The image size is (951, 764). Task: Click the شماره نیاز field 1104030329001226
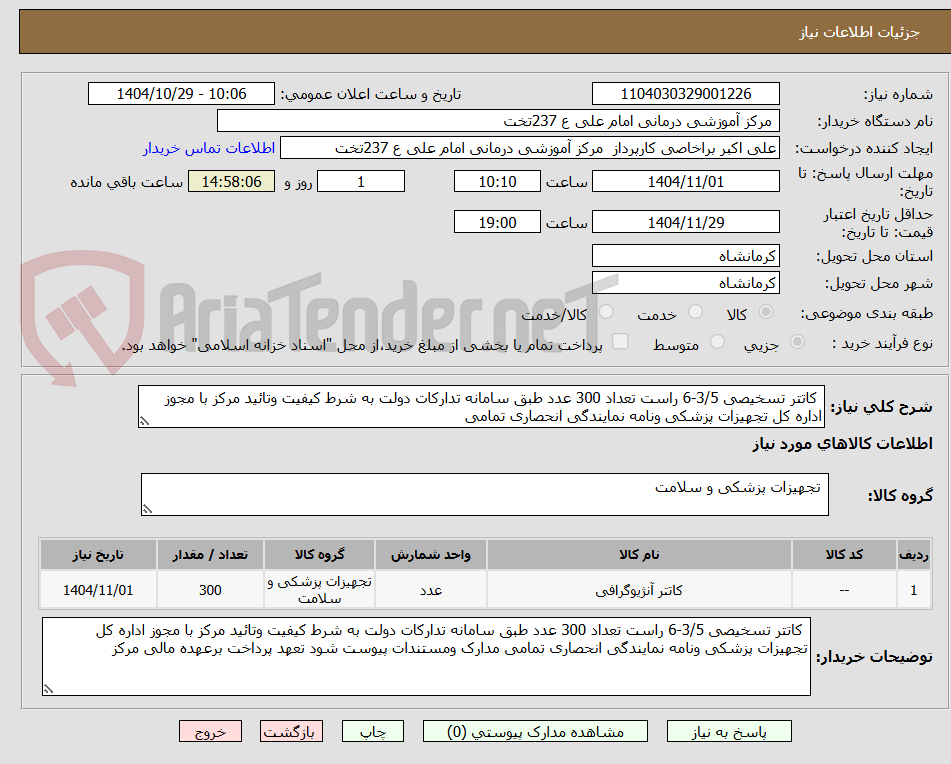[x=685, y=94]
